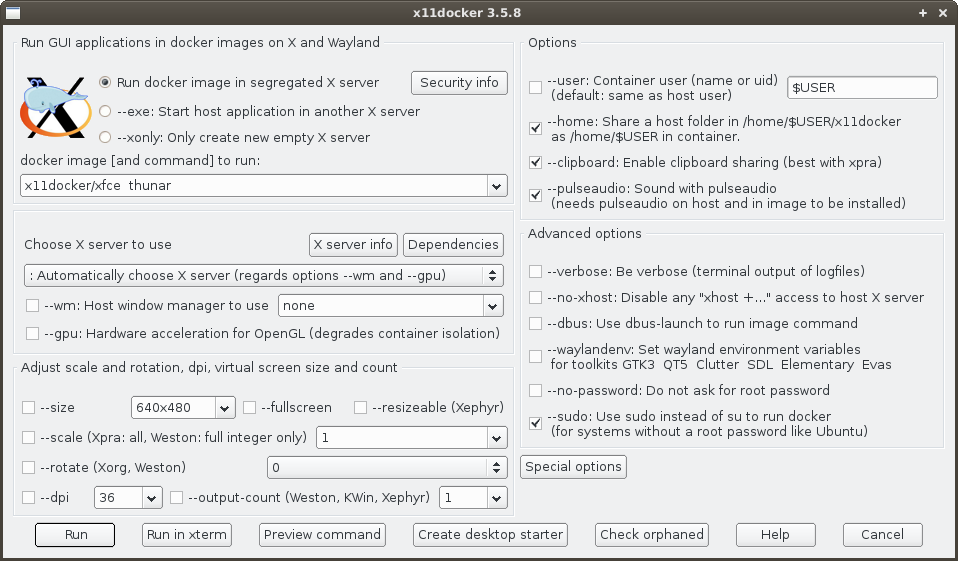Expand the window manager dropdown arrow
The width and height of the screenshot is (958, 561).
(493, 306)
